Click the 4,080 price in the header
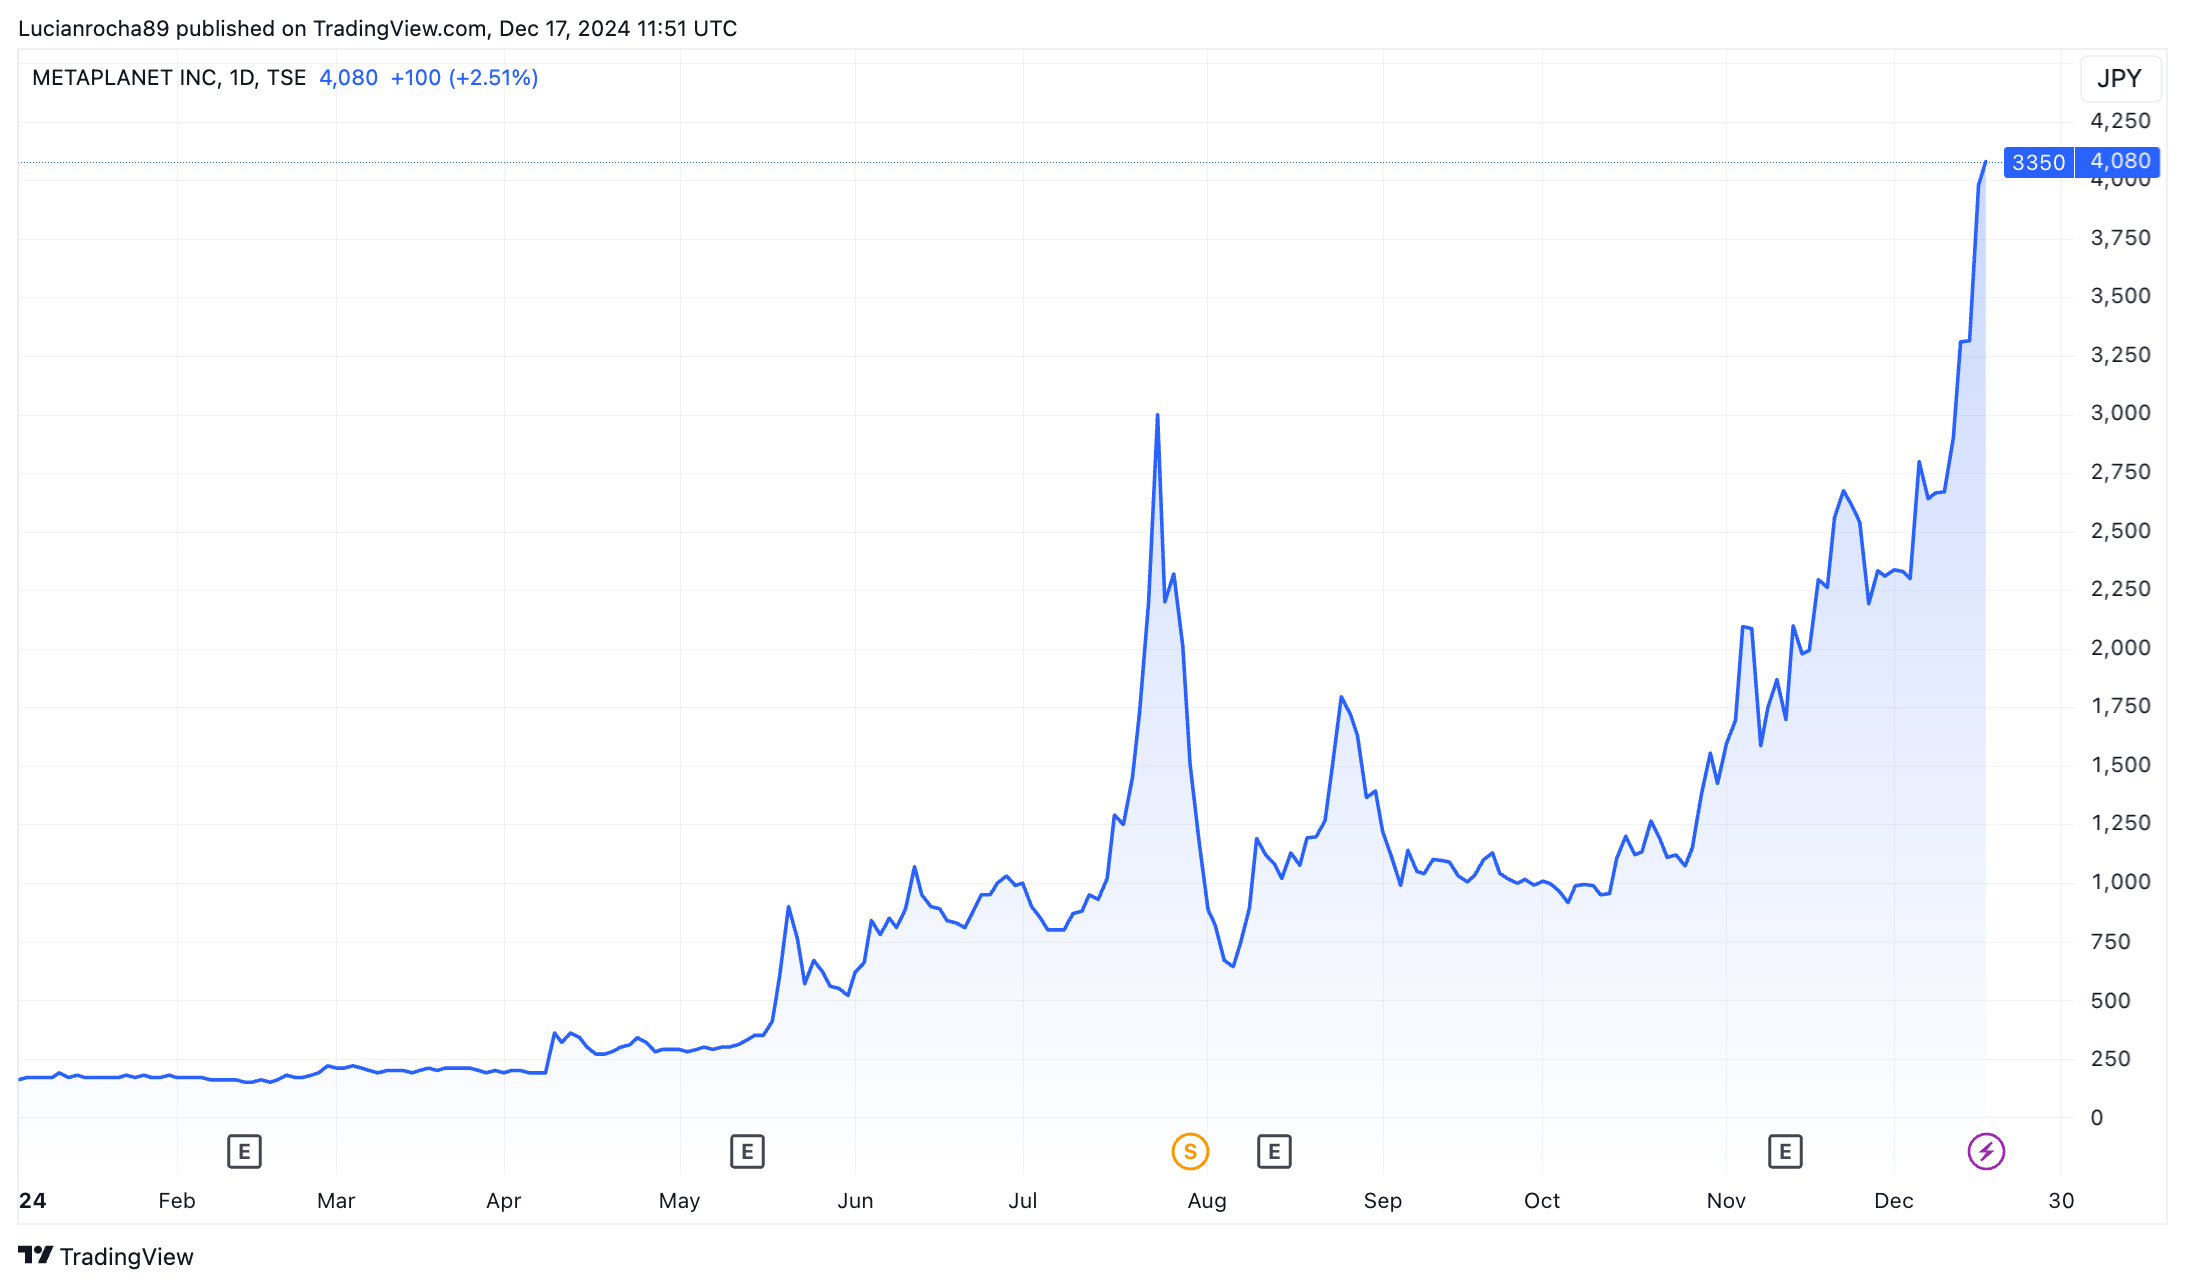Image resolution: width=2185 pixels, height=1287 pixels. tap(348, 78)
